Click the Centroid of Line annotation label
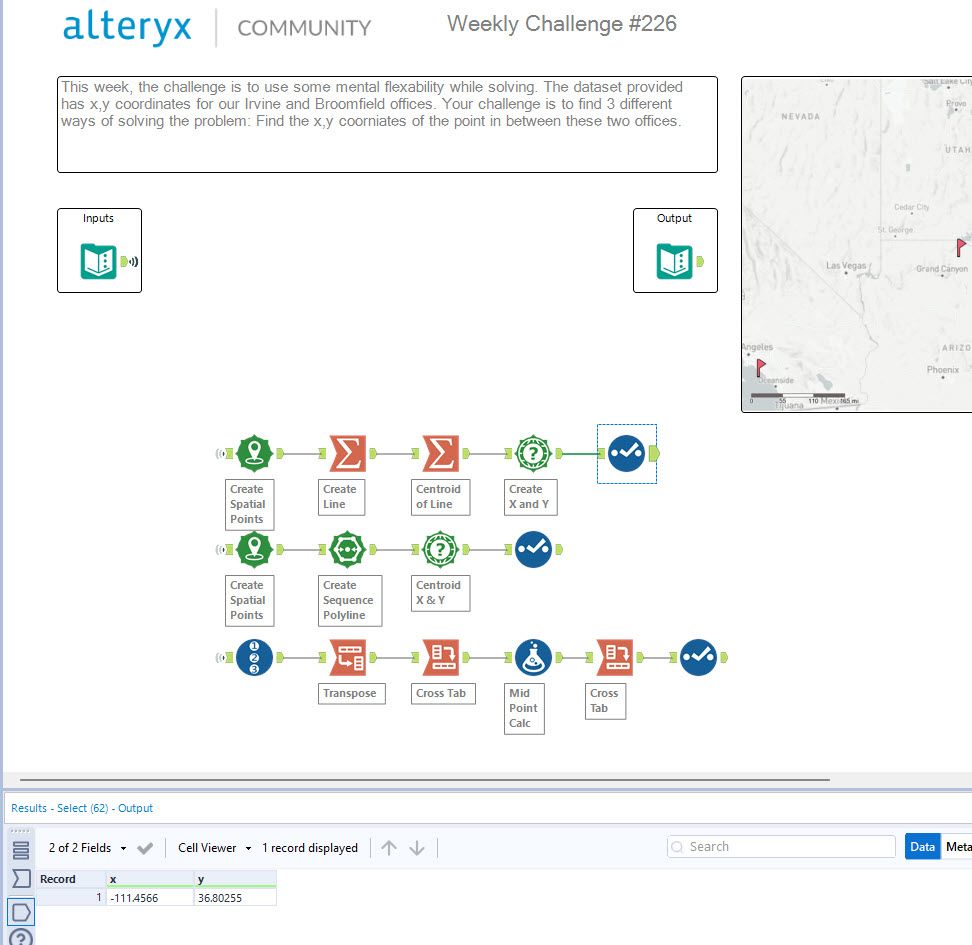 pos(440,497)
